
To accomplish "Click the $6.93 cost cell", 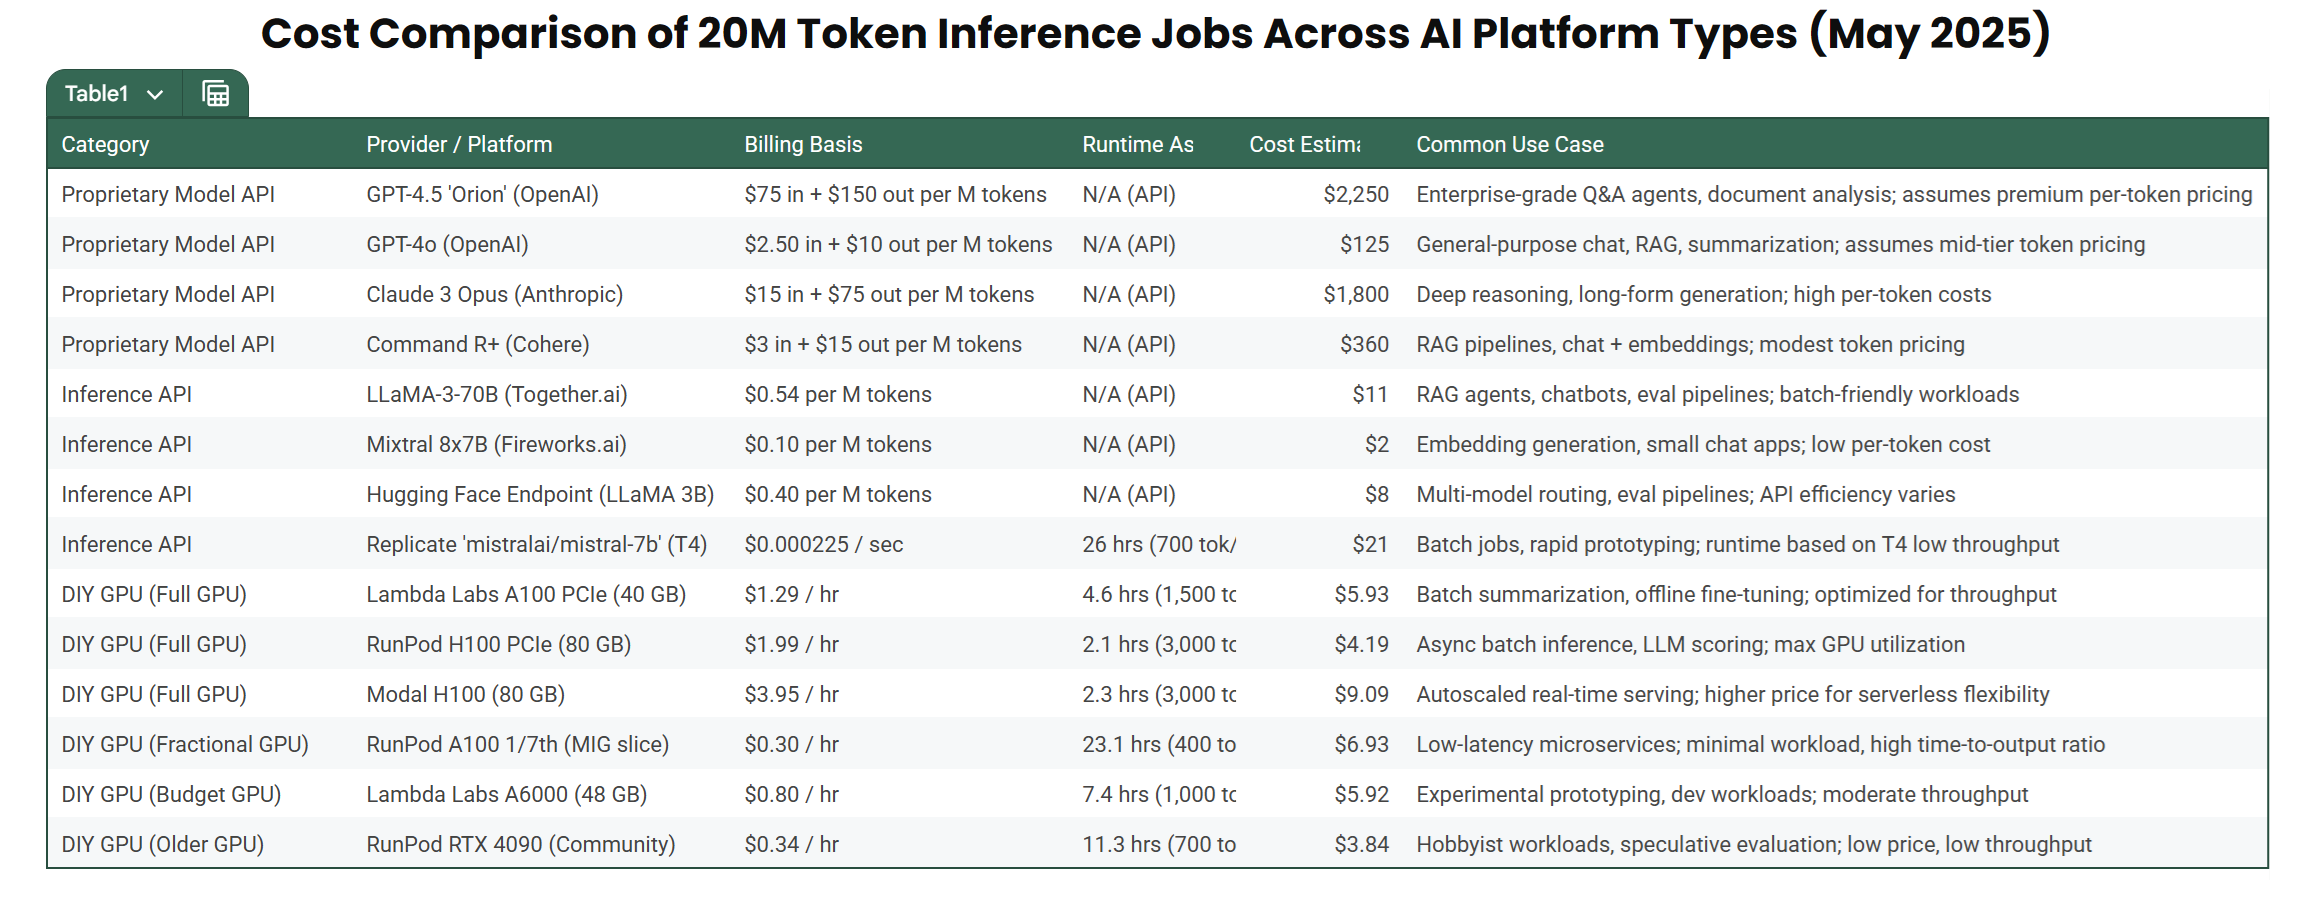I will click(x=1361, y=744).
